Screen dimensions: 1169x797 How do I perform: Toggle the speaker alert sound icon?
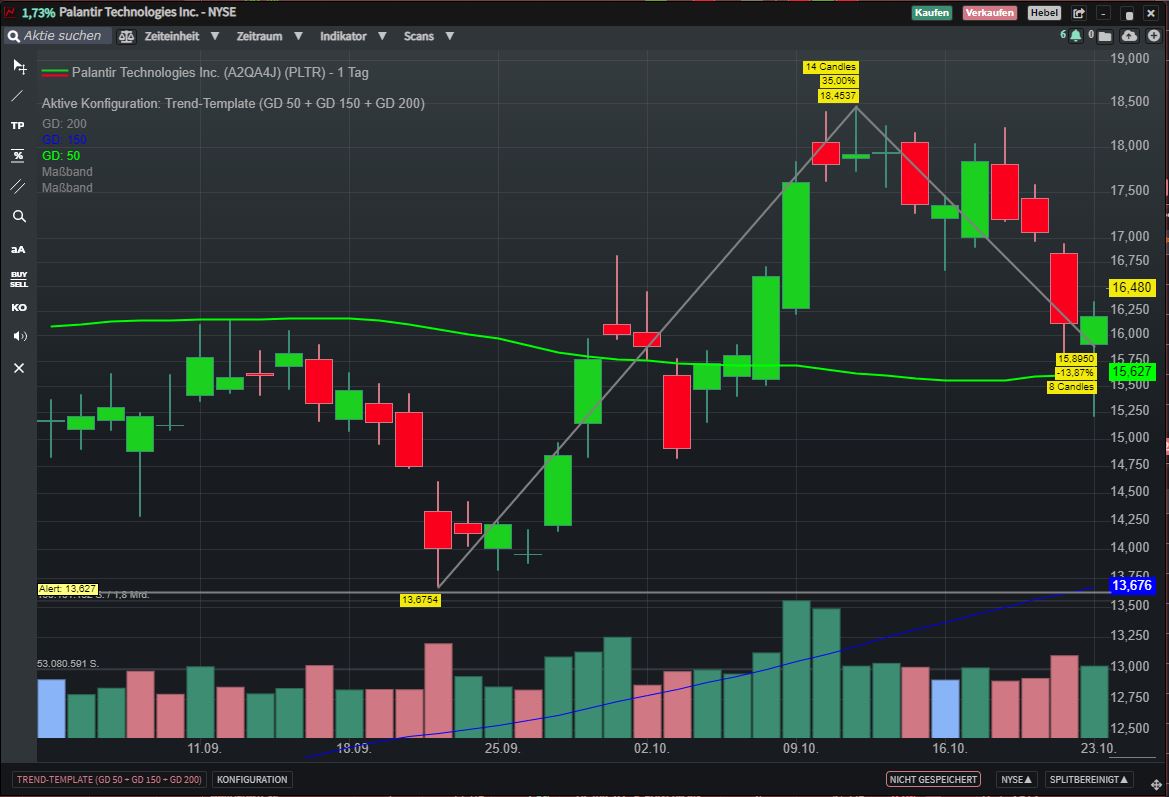[x=19, y=336]
